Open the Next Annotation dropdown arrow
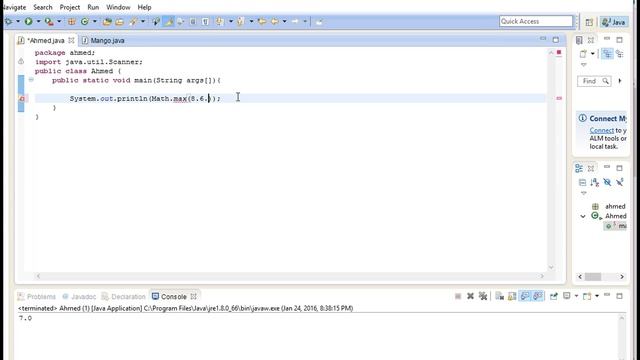The height and width of the screenshot is (360, 640). [x=230, y=22]
